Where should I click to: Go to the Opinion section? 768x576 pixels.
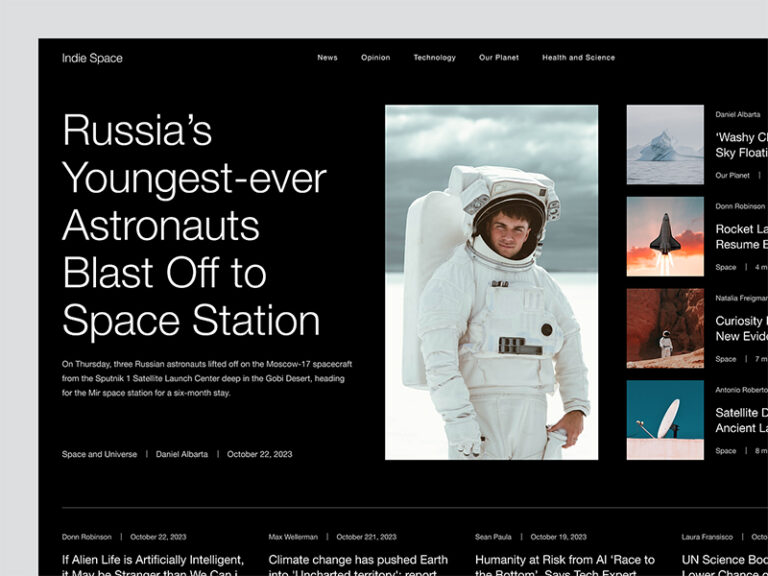tap(375, 58)
